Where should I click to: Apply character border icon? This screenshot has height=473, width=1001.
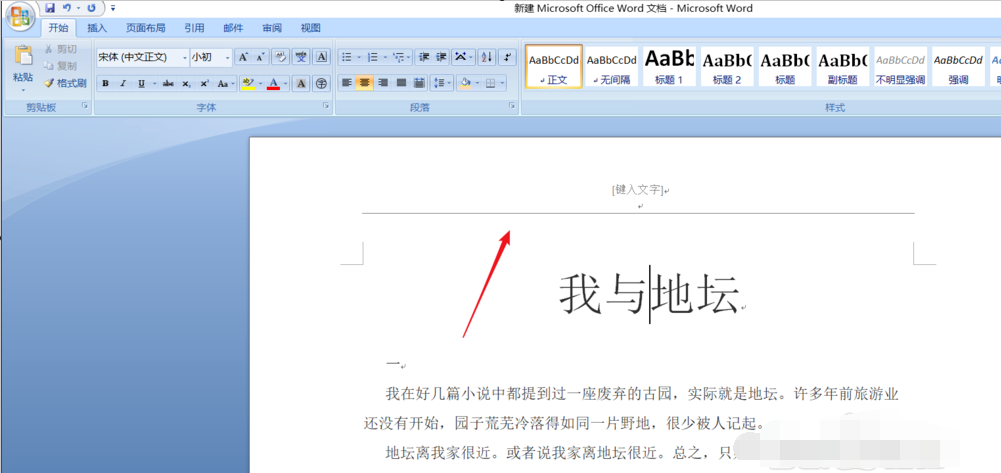tap(322, 57)
